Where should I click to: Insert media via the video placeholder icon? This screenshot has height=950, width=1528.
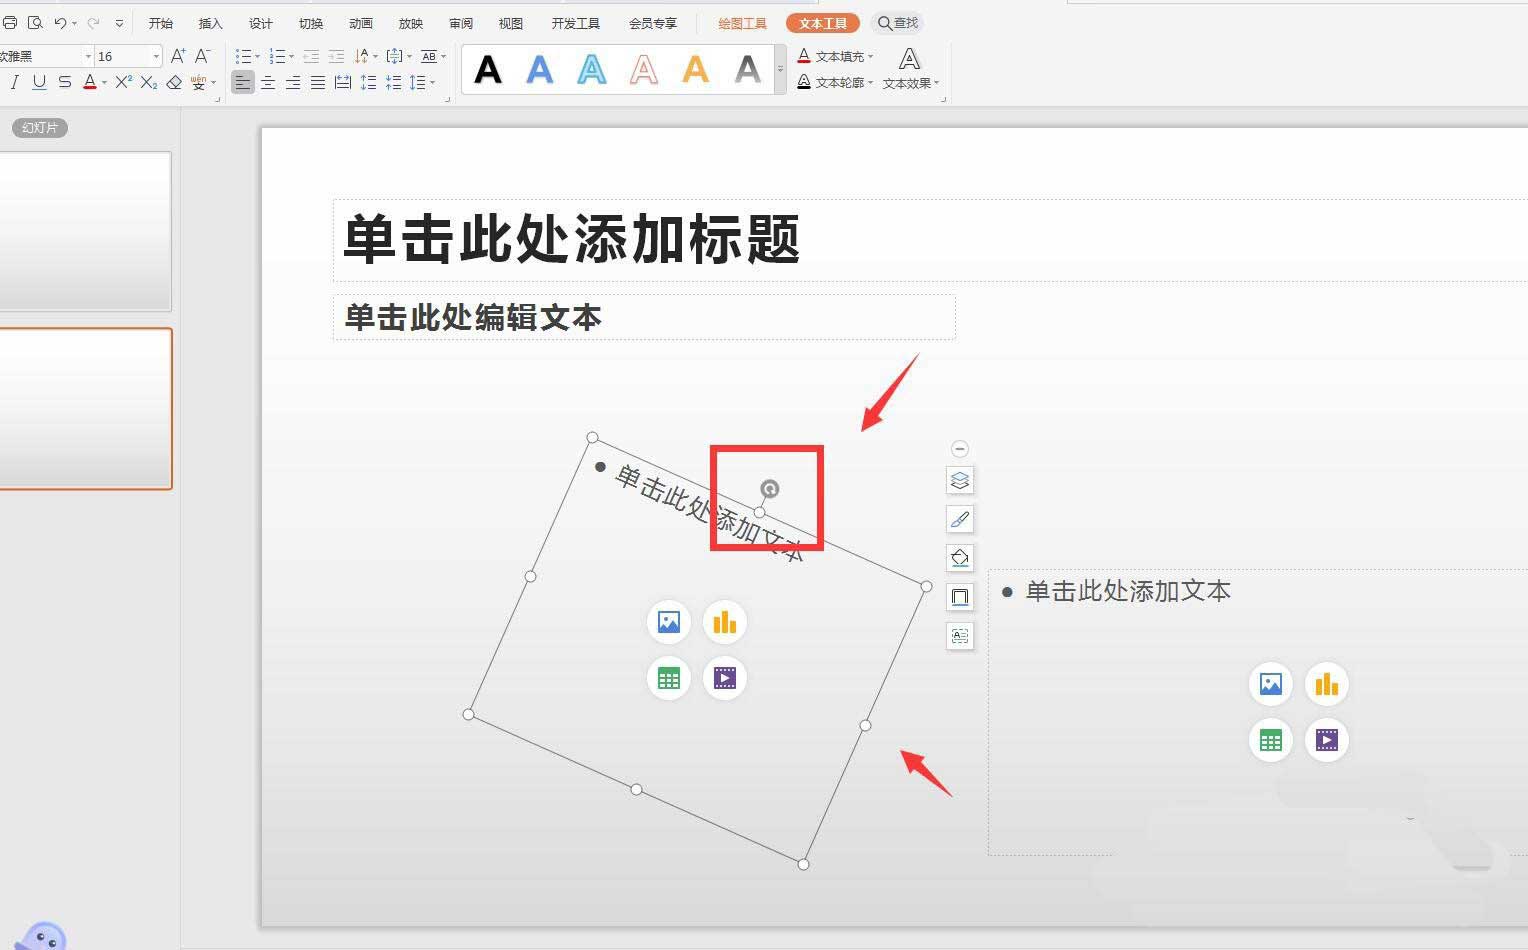click(x=724, y=678)
